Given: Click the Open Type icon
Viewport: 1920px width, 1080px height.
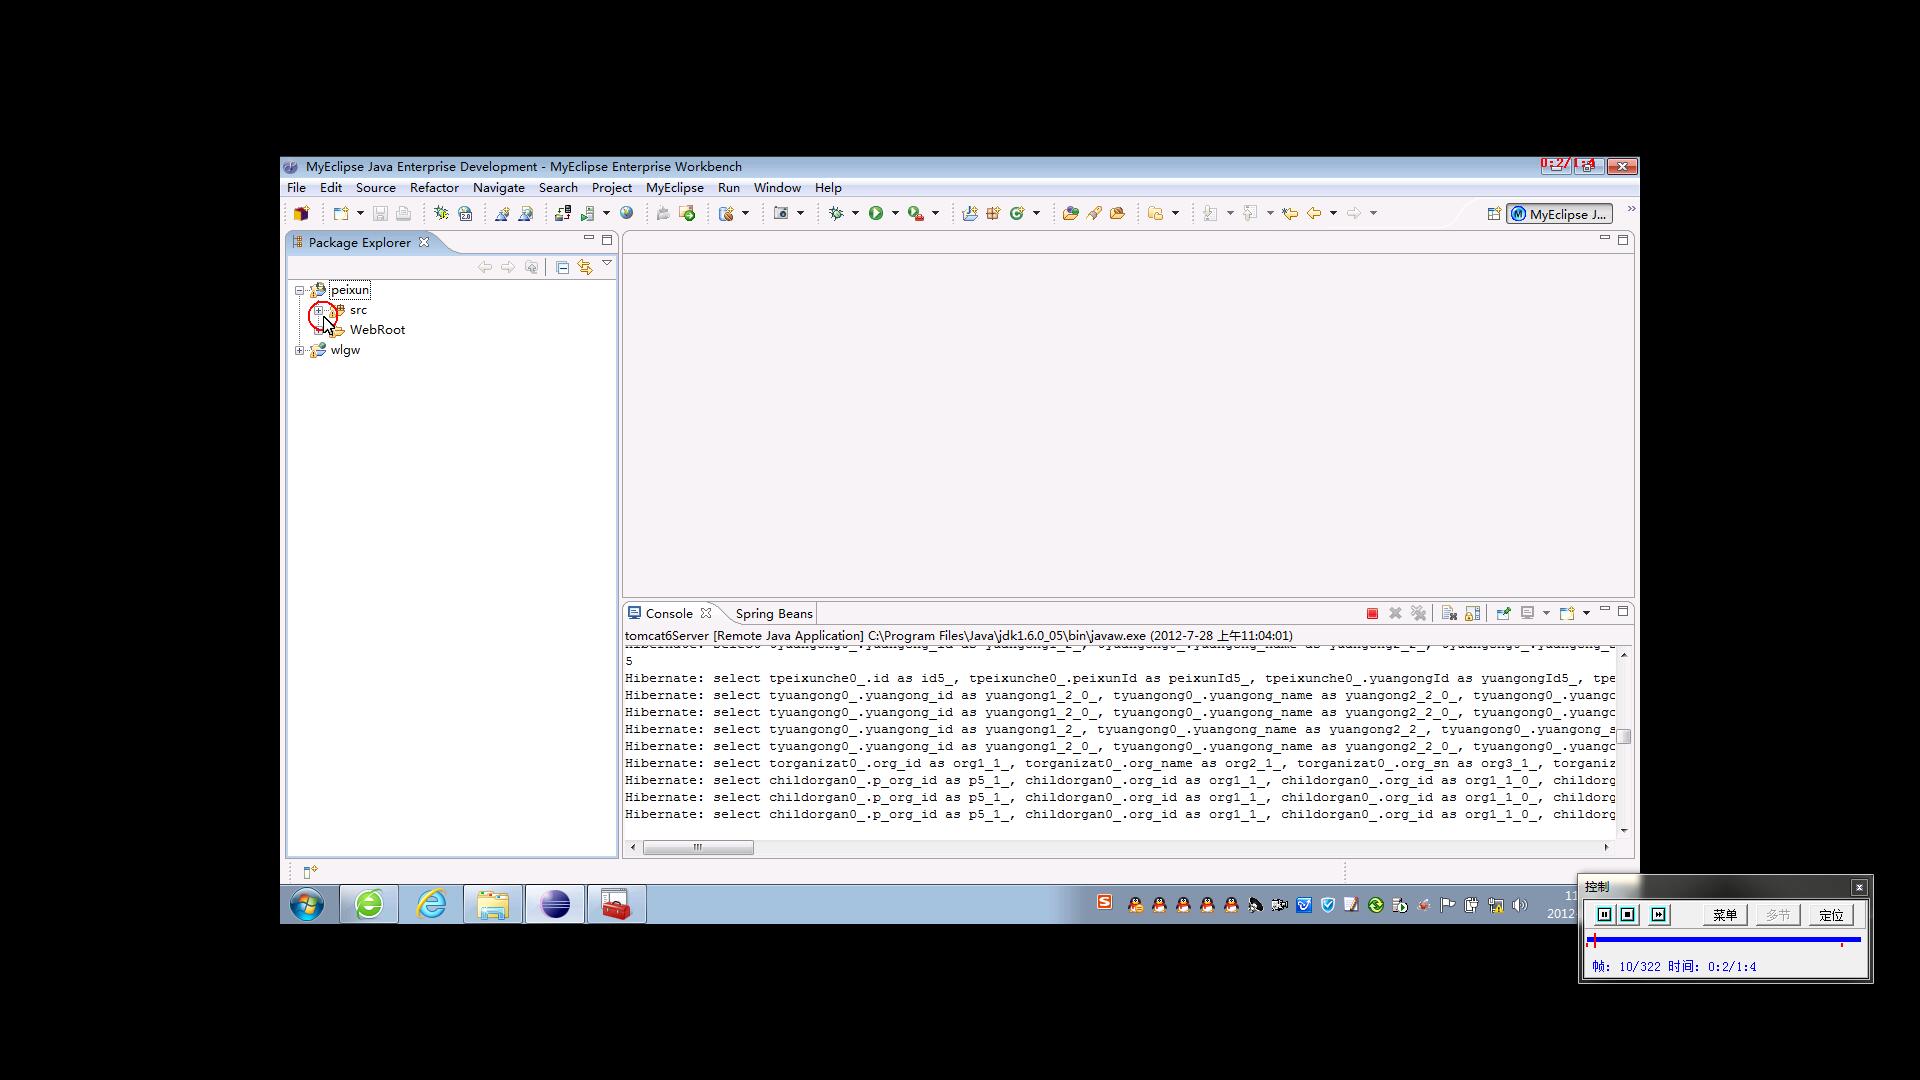Looking at the screenshot, I should pos(1071,213).
